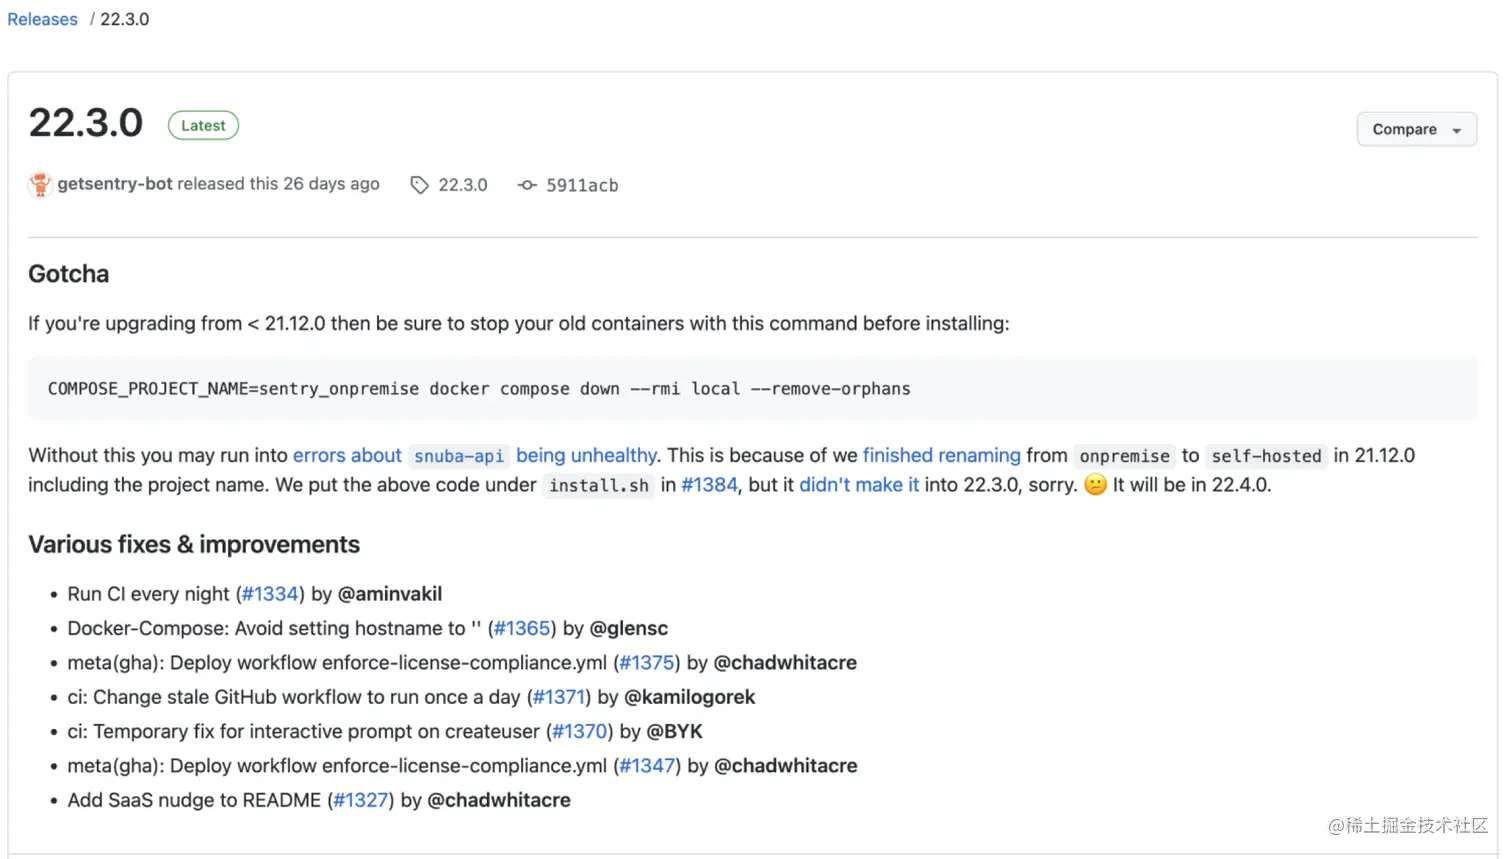Image resolution: width=1512 pixels, height=859 pixels.
Task: Open the Compare dropdown
Action: coord(1416,129)
